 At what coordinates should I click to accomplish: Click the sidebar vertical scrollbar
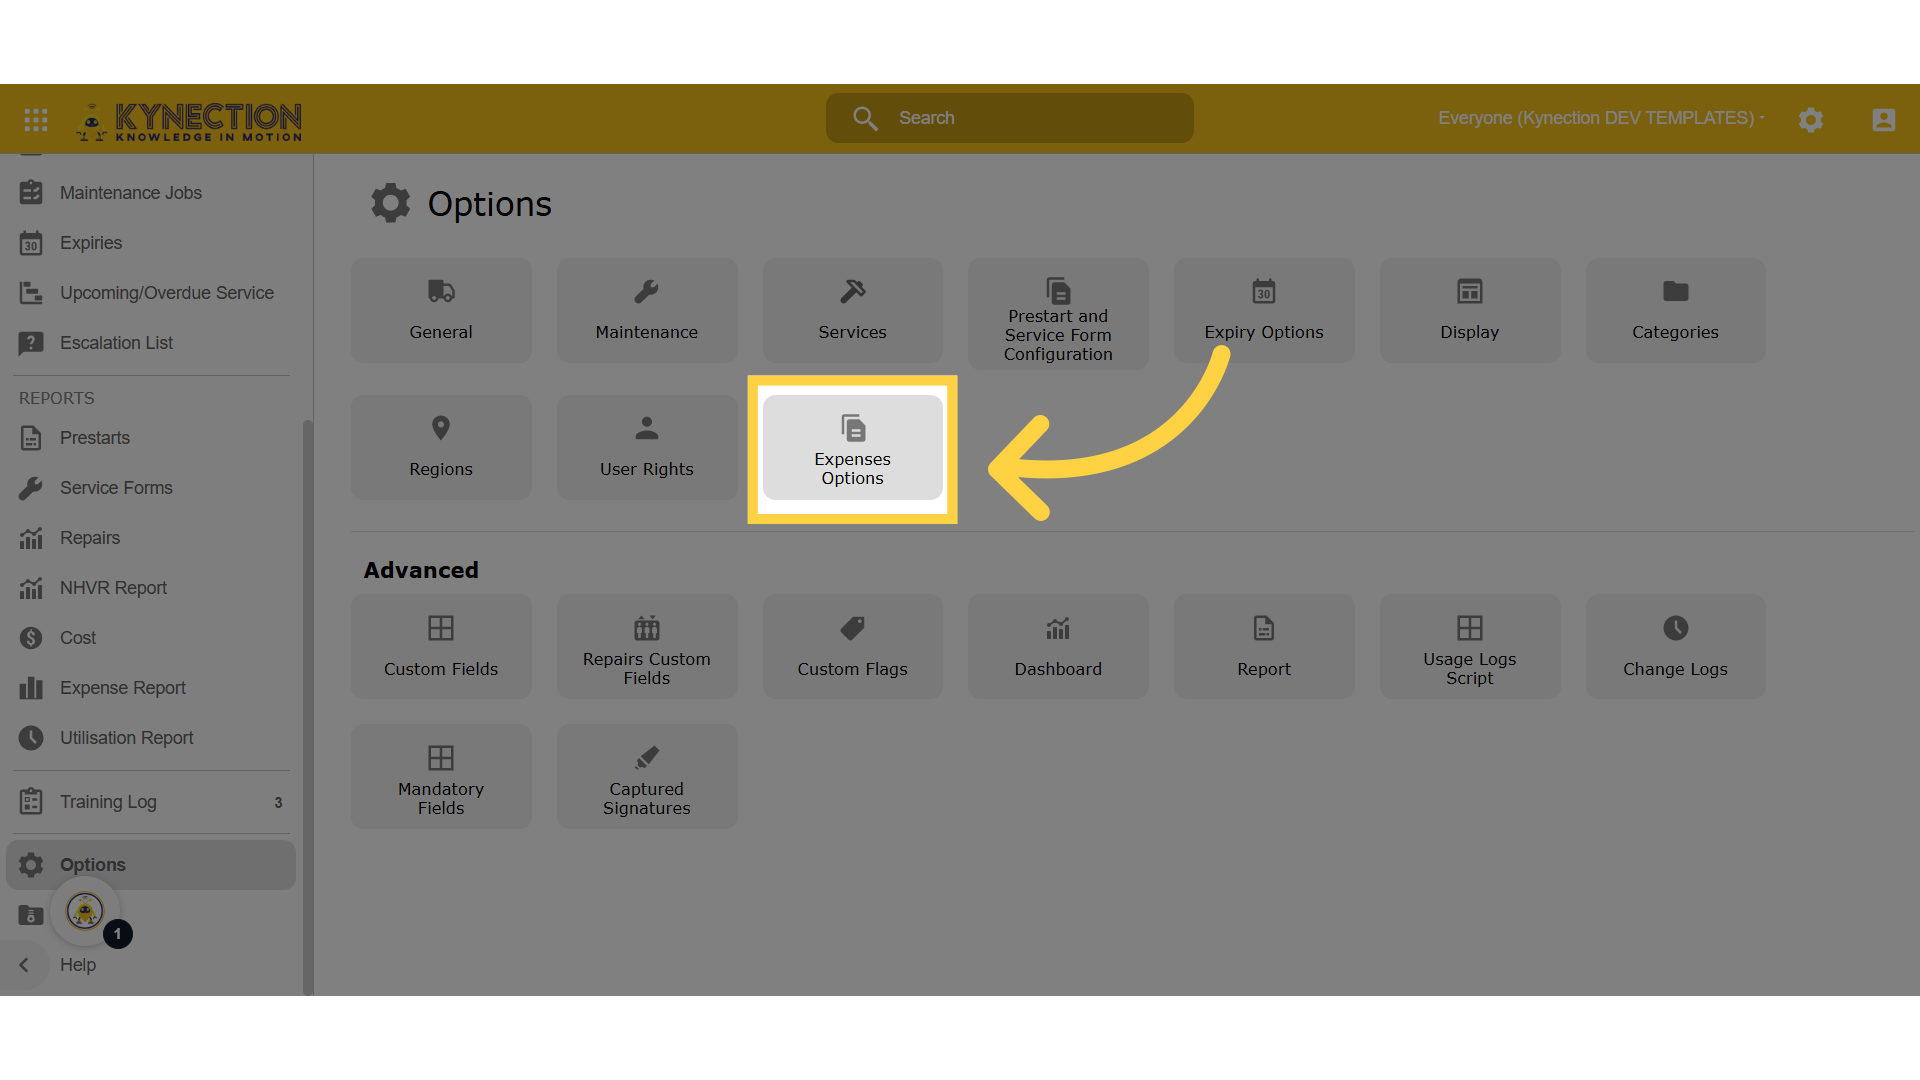click(308, 707)
